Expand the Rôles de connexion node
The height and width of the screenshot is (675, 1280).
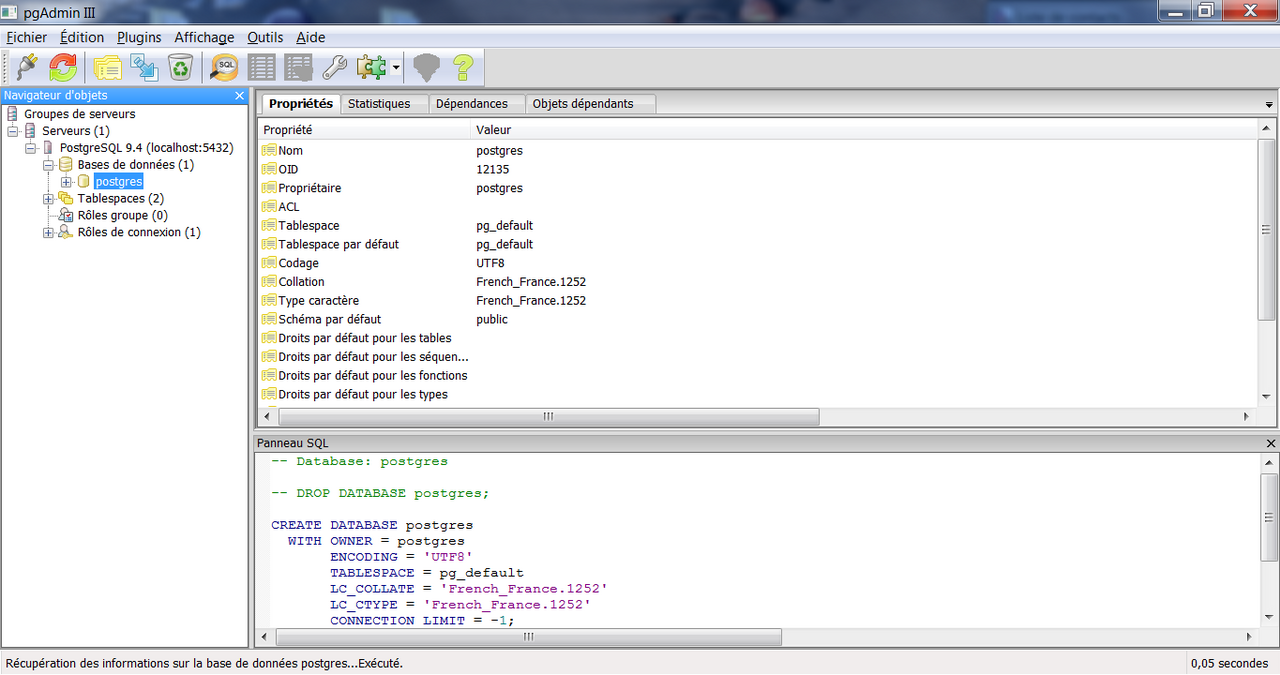click(49, 233)
